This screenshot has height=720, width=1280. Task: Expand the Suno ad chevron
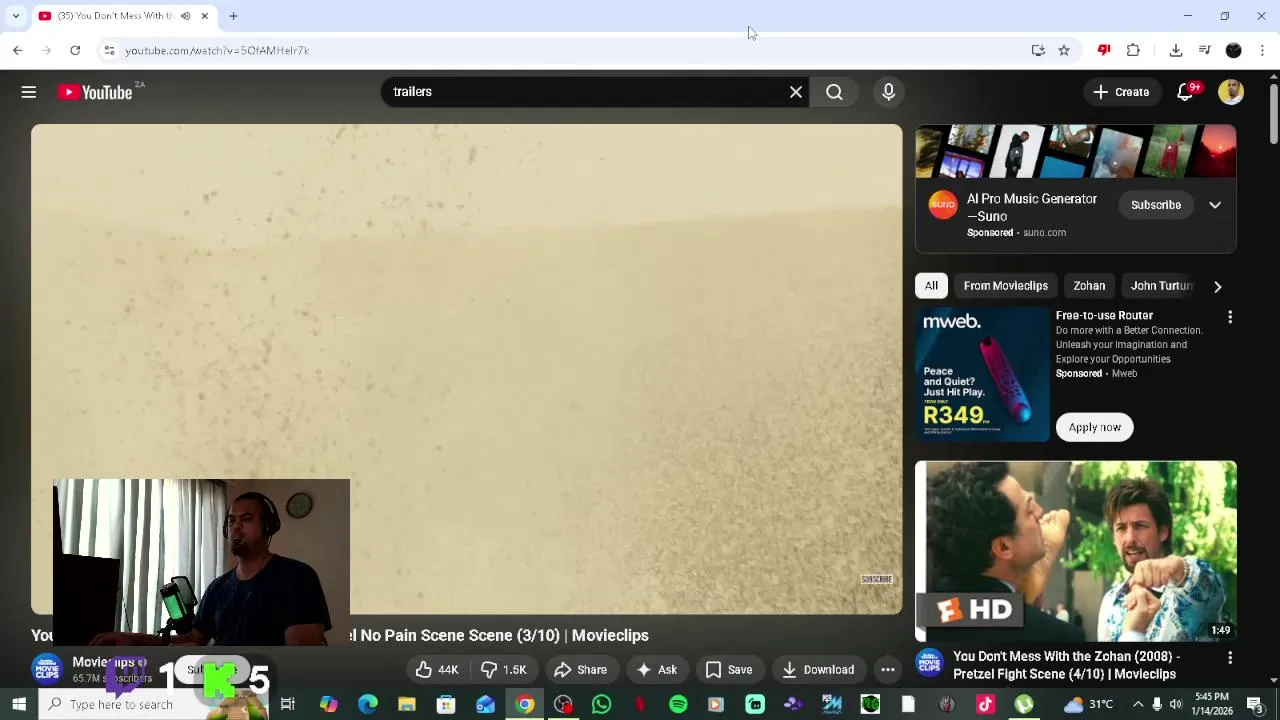[1215, 205]
